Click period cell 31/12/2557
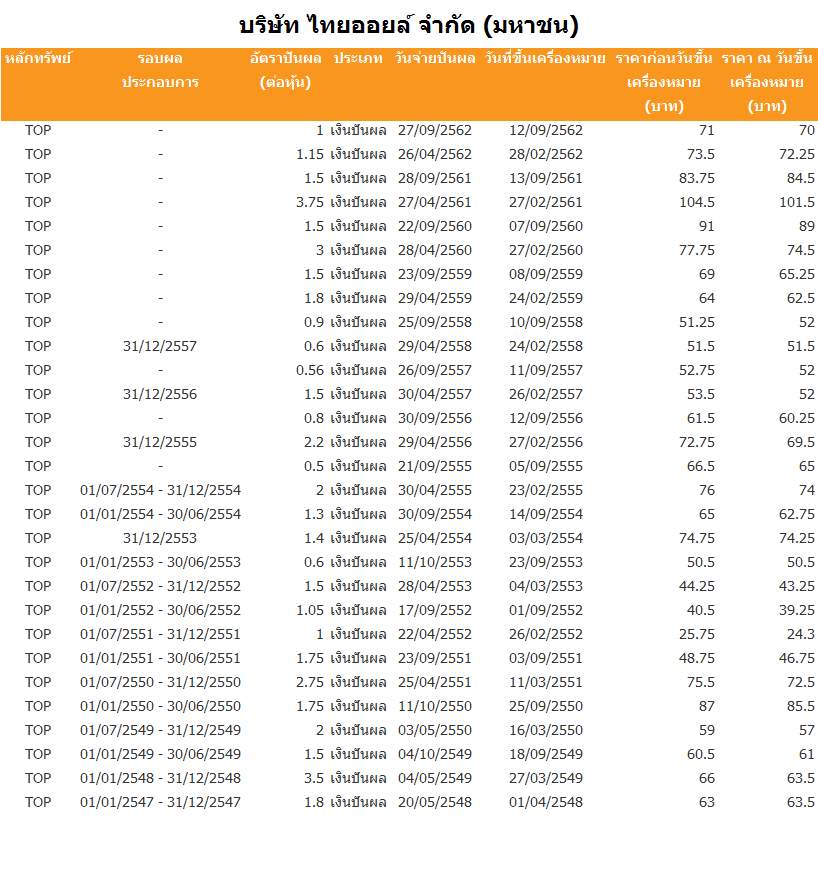 pyautogui.click(x=160, y=346)
